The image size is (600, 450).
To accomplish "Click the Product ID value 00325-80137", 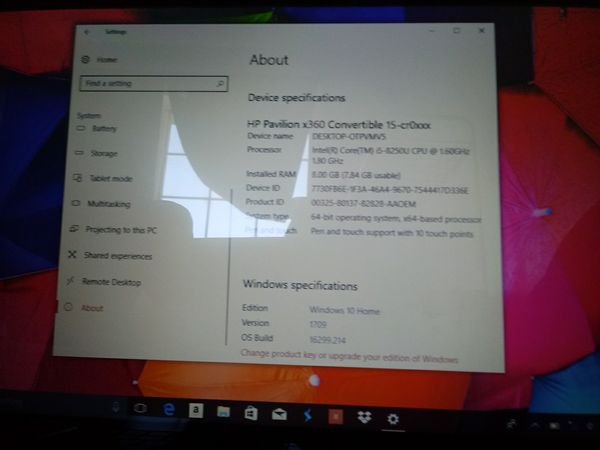I will pyautogui.click(x=363, y=204).
